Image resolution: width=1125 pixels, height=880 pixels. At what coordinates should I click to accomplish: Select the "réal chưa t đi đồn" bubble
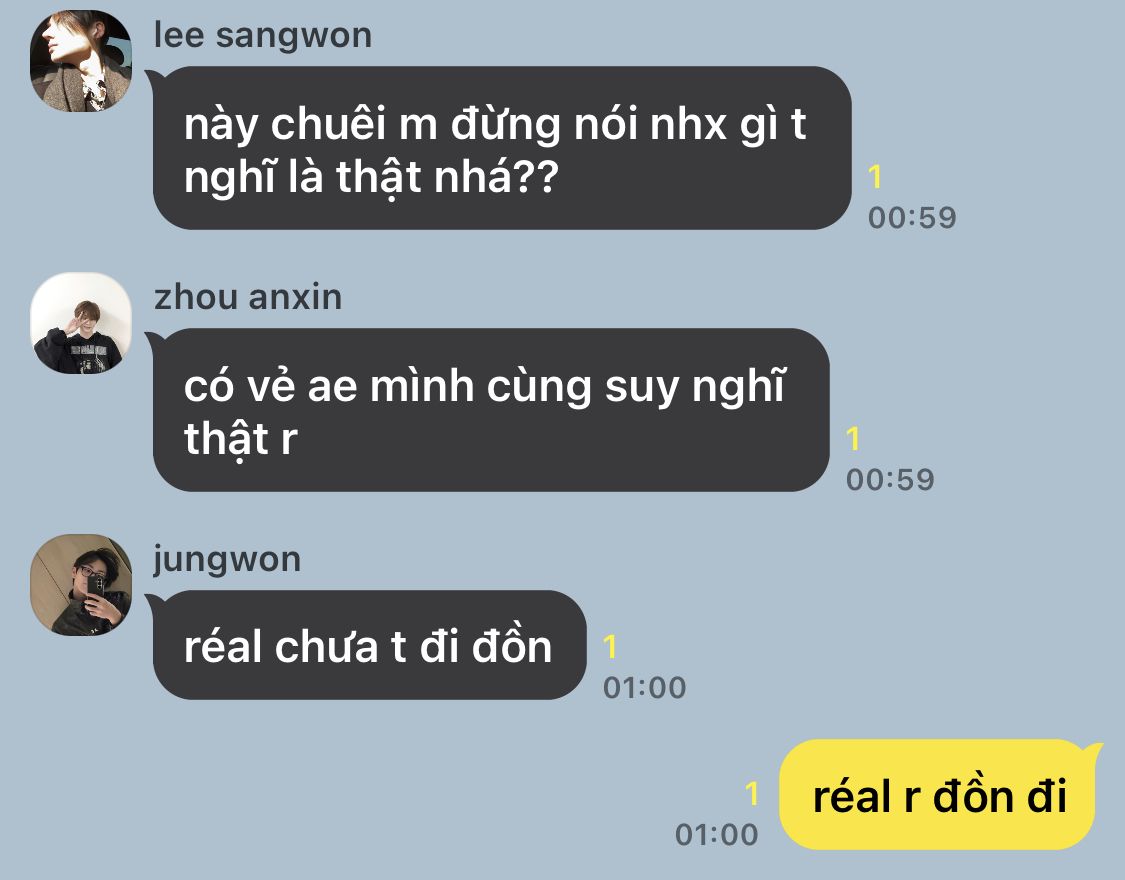pos(369,645)
